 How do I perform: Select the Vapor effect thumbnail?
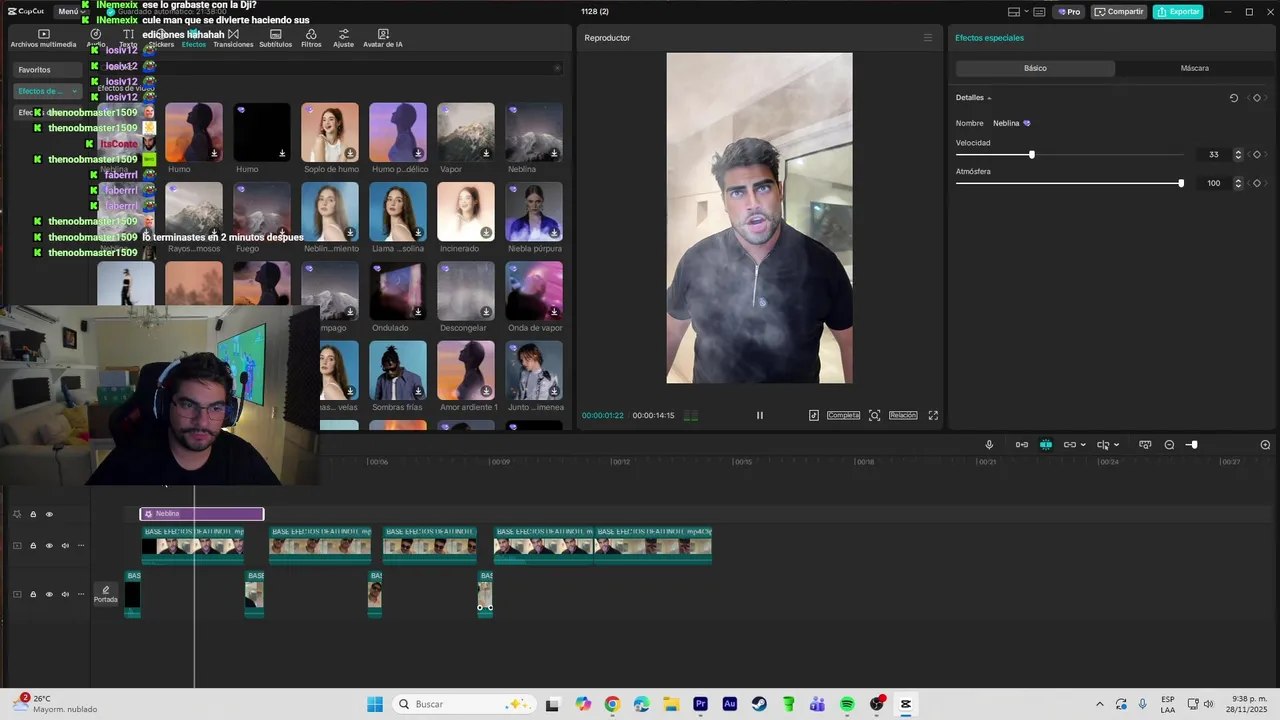tap(465, 132)
